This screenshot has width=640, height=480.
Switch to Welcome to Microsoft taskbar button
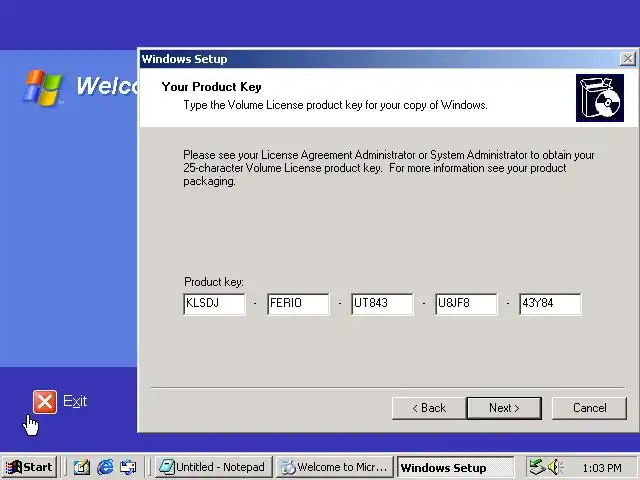click(334, 467)
